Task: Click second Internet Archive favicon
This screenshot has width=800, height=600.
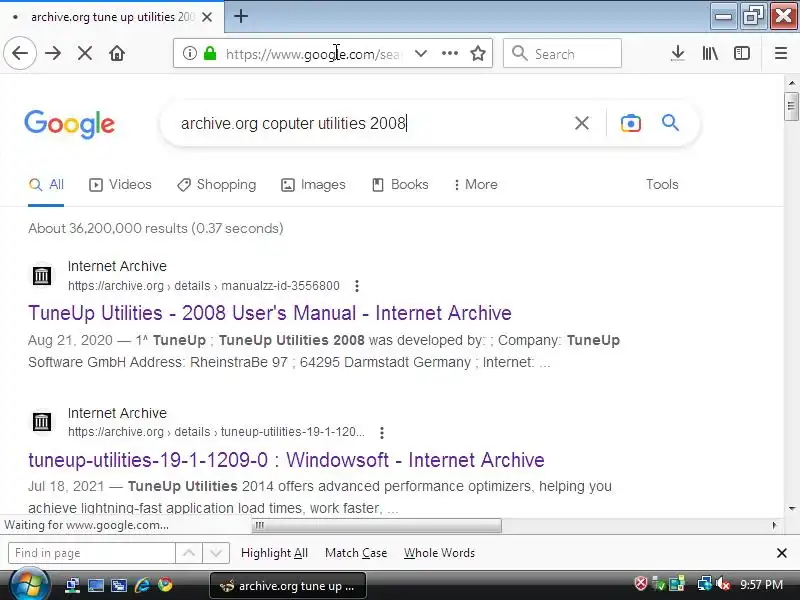Action: (x=42, y=422)
